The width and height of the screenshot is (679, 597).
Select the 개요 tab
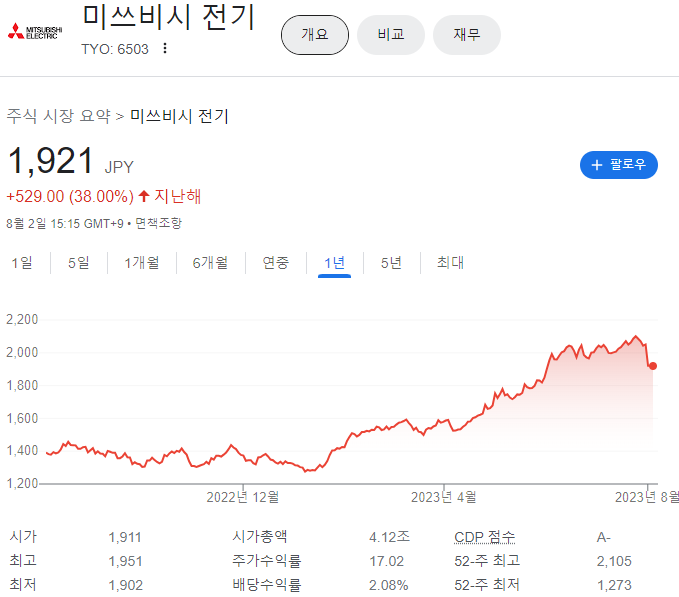[315, 35]
